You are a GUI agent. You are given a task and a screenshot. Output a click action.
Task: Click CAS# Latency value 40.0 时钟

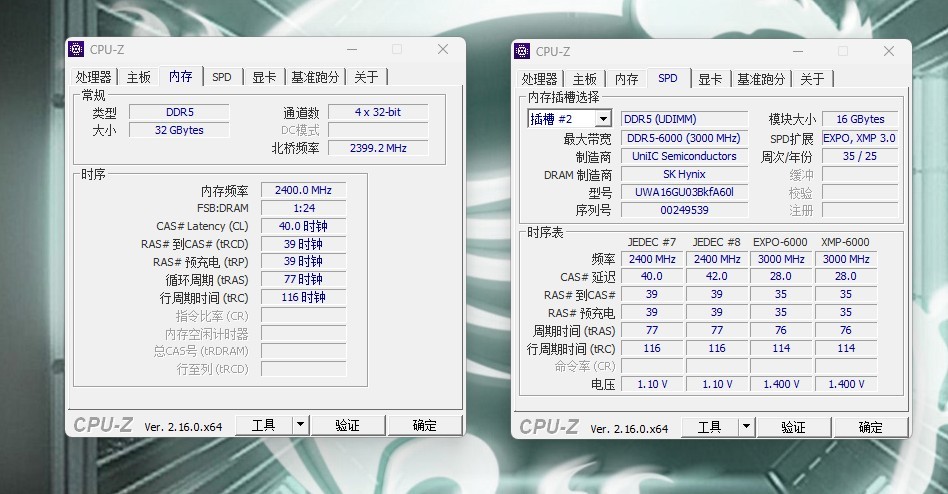pos(304,226)
